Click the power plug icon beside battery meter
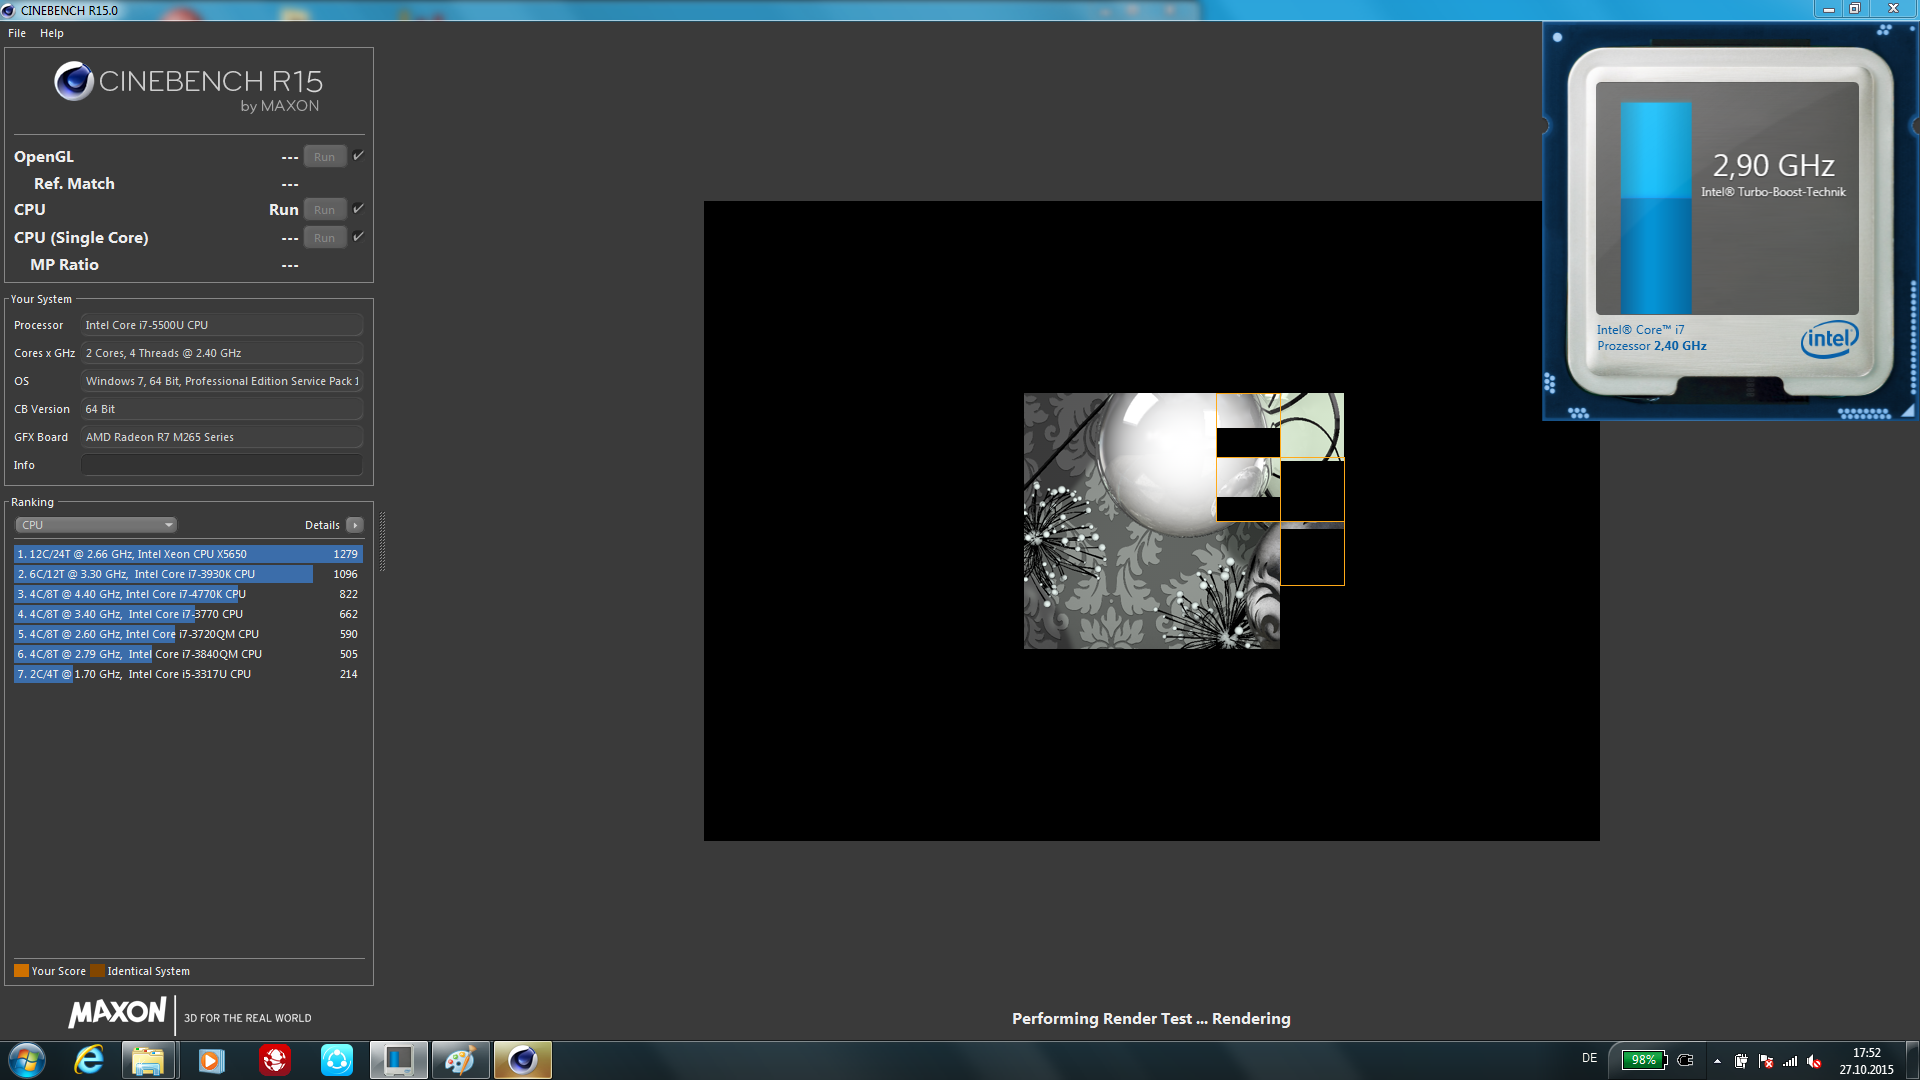This screenshot has width=1920, height=1080. click(x=1685, y=1060)
